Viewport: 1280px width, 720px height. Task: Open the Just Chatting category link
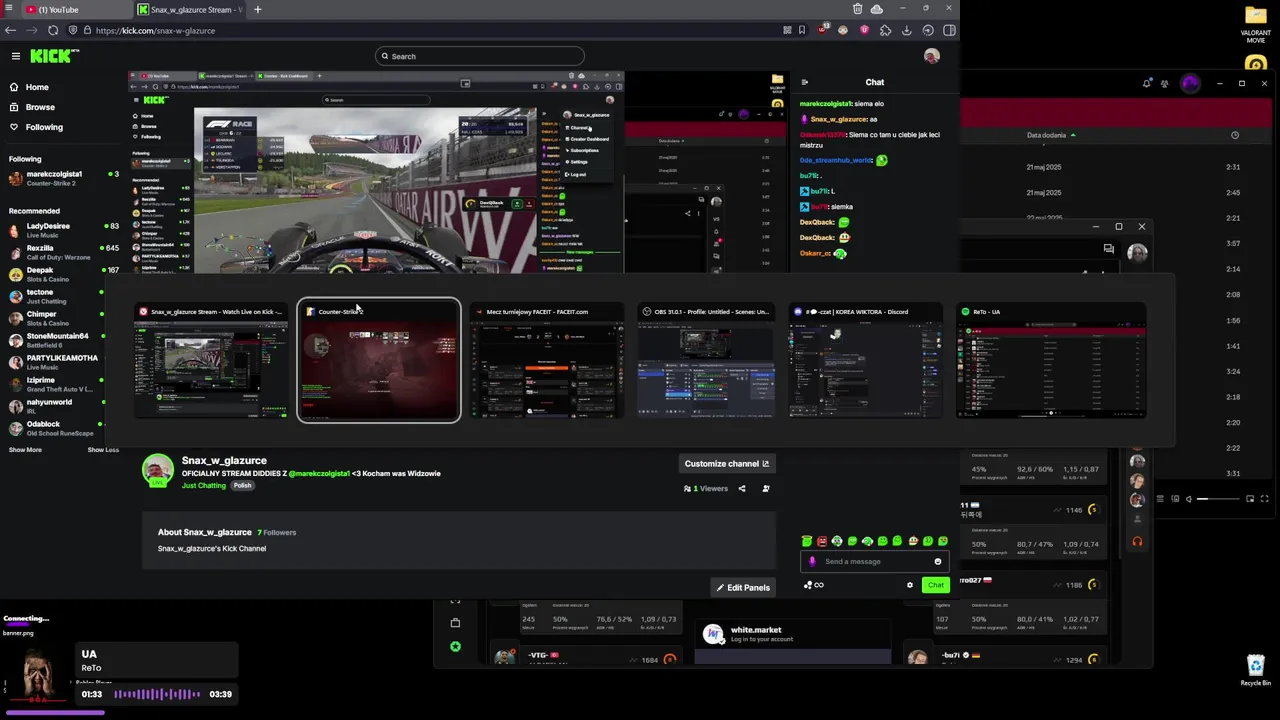tap(204, 486)
